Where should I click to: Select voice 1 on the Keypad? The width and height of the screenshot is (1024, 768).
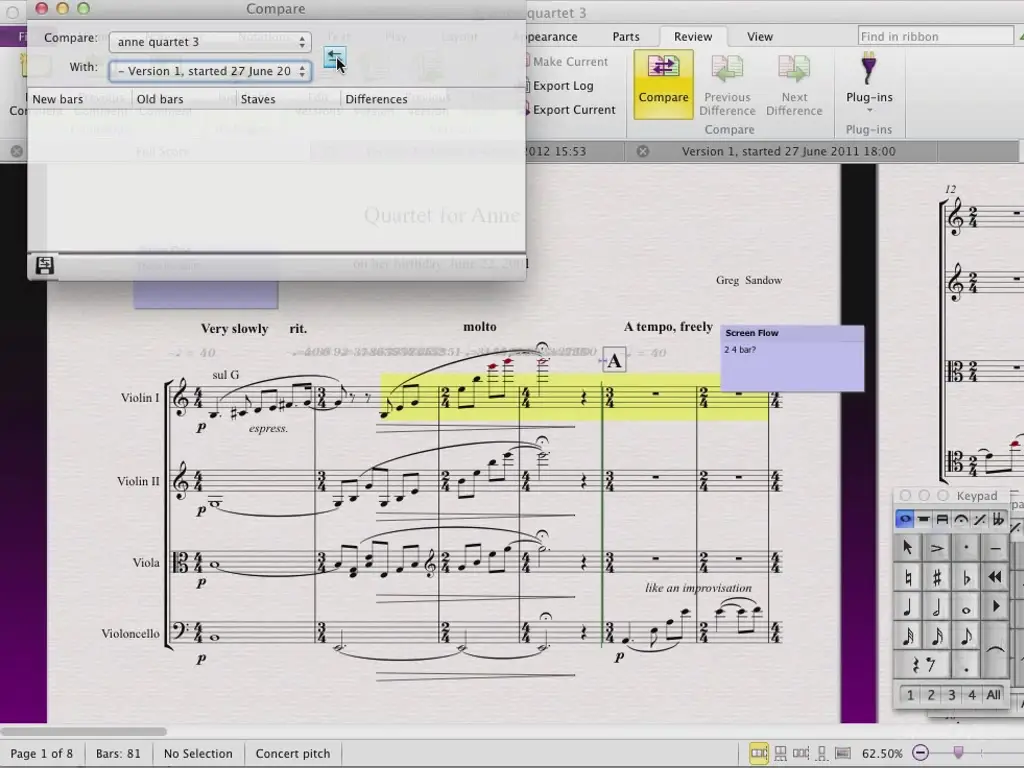910,695
